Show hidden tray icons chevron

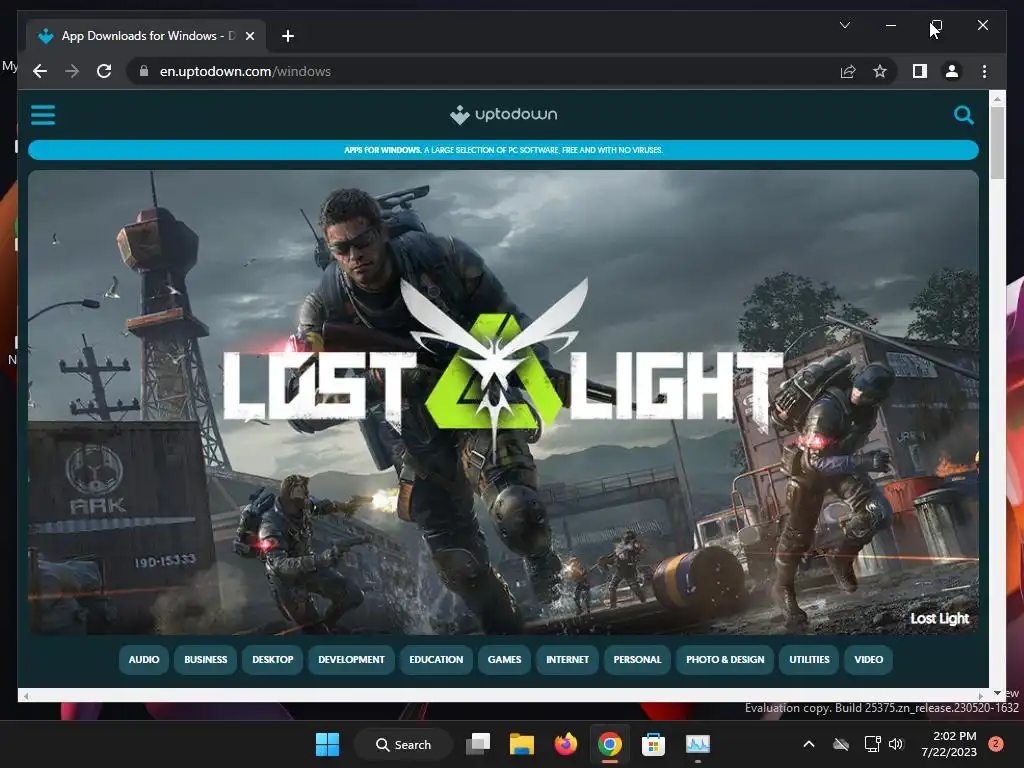pos(808,744)
